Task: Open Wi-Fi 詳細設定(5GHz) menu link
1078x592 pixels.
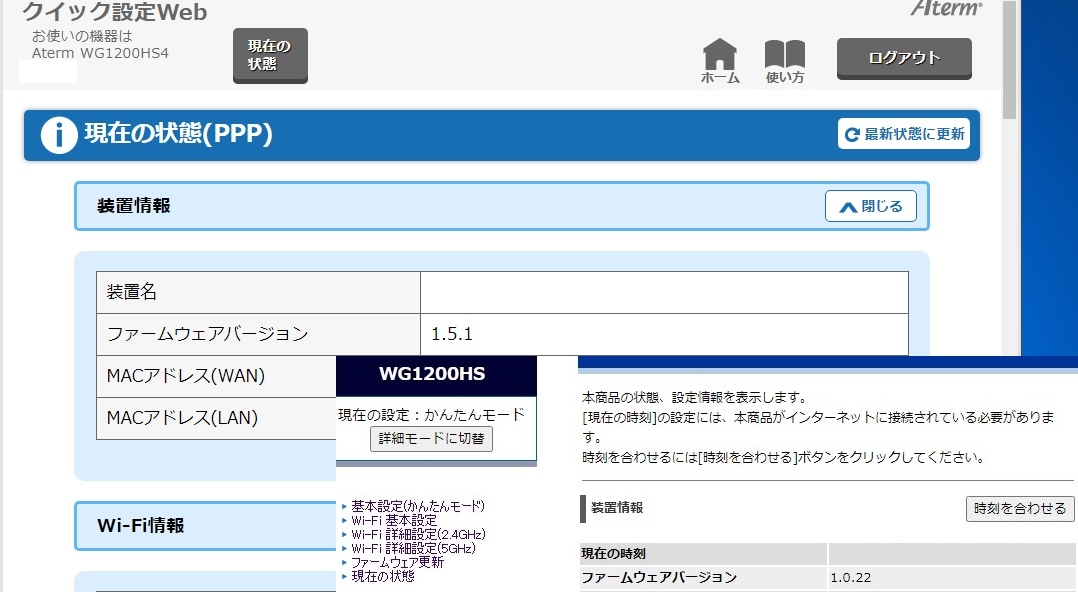Action: [413, 548]
